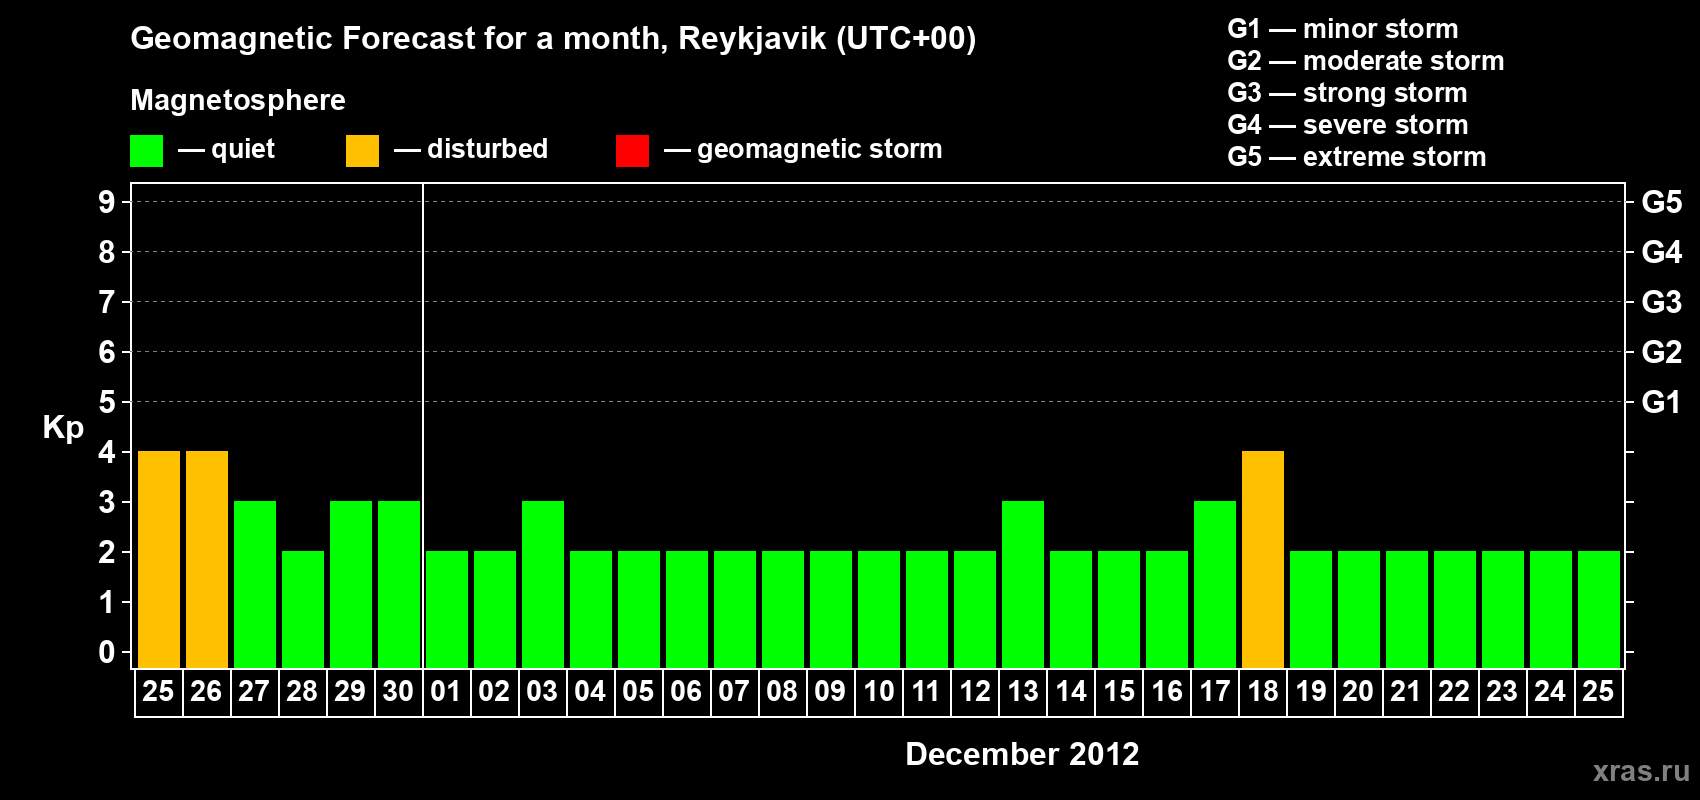The width and height of the screenshot is (1700, 800).
Task: Click the 'G3 — strong storm' legend line
Action: tap(1347, 93)
